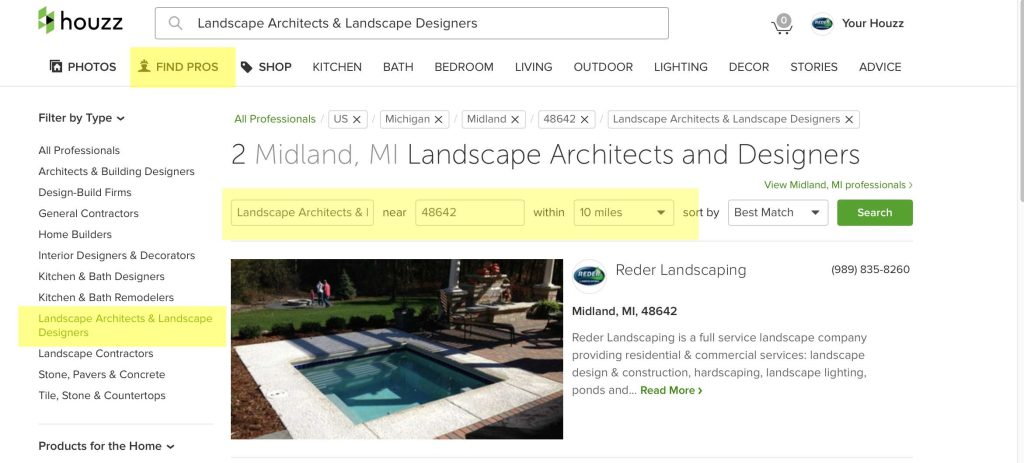Click the Find Pros person icon
This screenshot has width=1024, height=463.
click(144, 67)
